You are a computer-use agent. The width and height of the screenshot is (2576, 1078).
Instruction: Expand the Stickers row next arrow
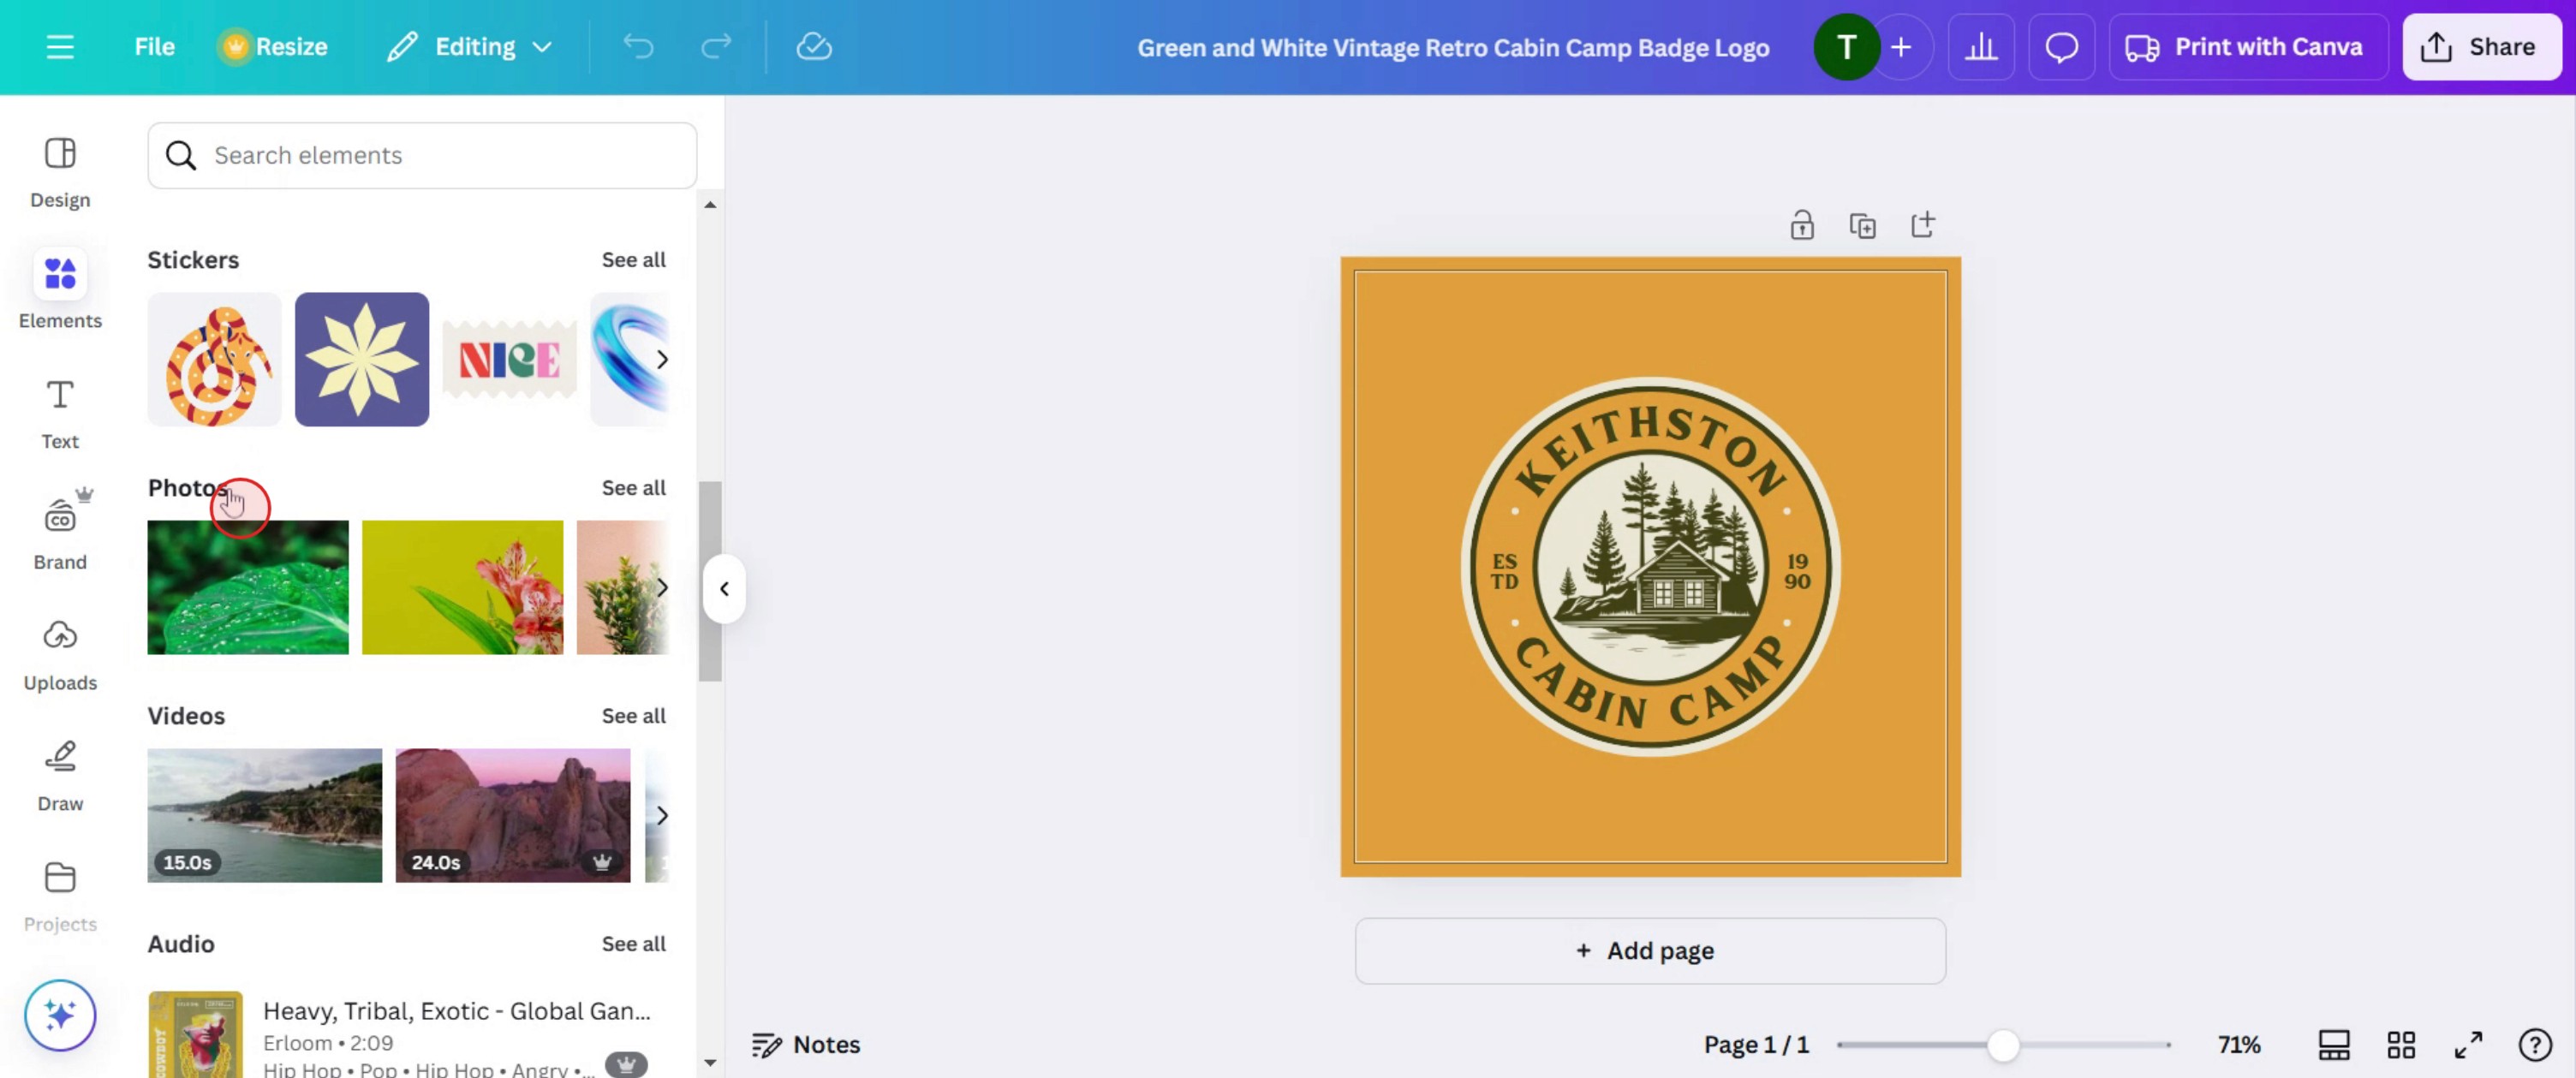(x=661, y=359)
